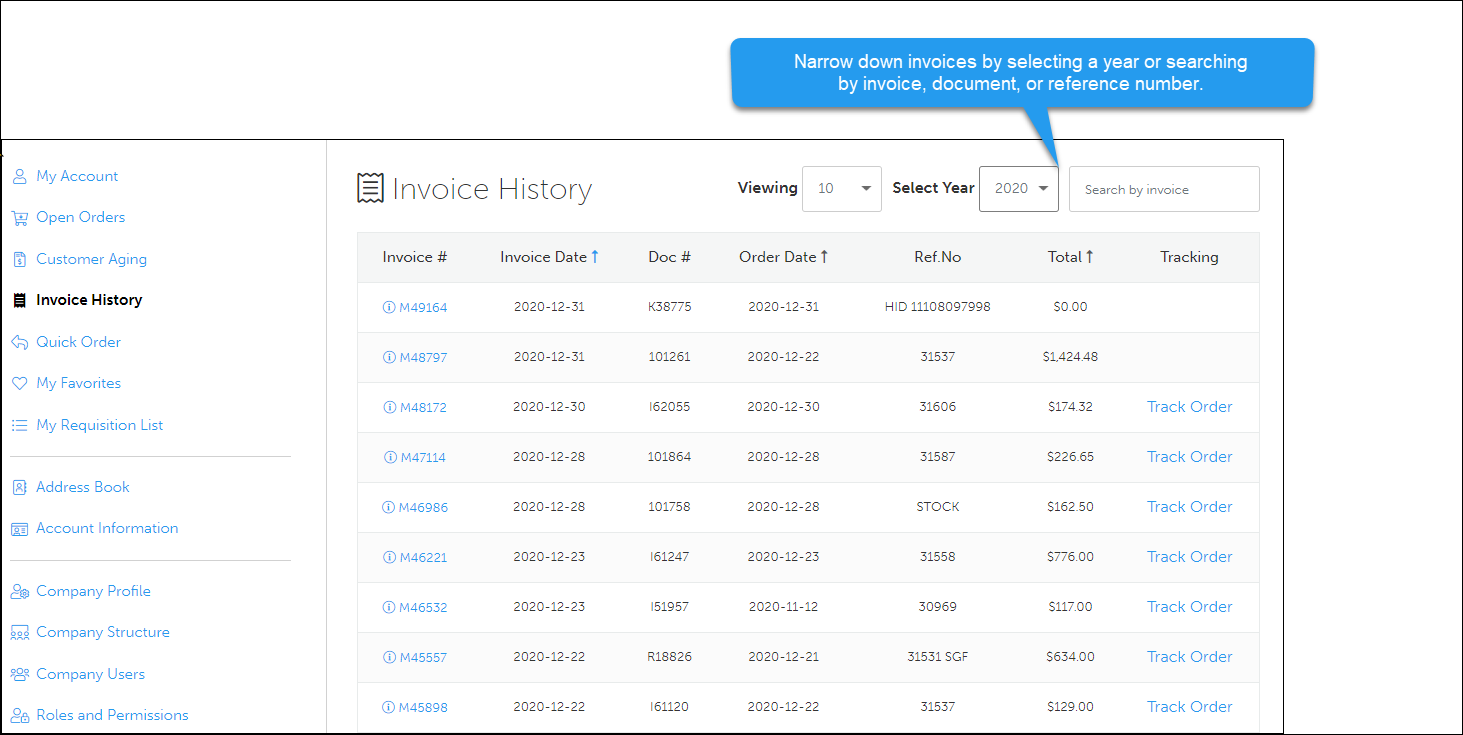
Task: Track Order for invoice M48172
Action: 1189,407
